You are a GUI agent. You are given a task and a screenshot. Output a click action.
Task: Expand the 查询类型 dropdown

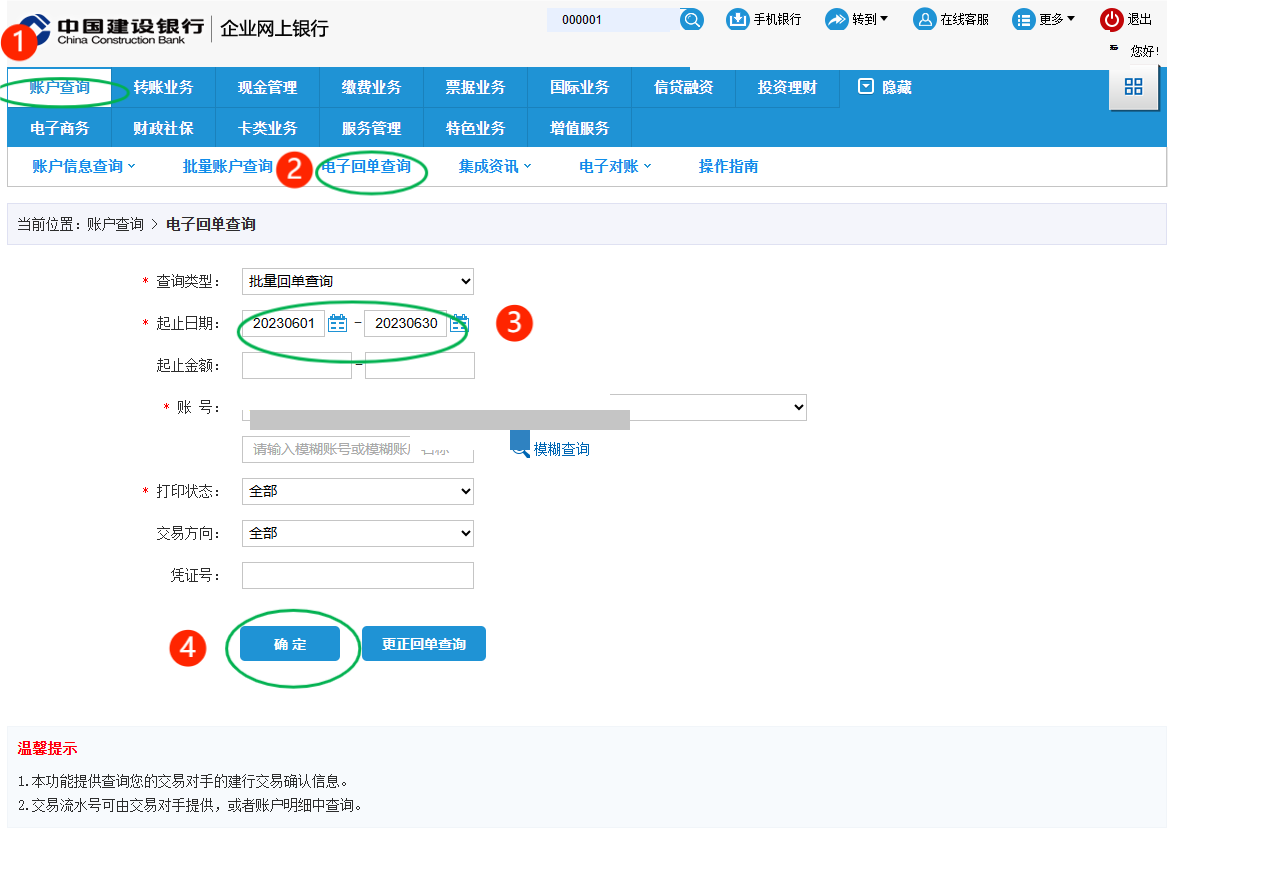pyautogui.click(x=357, y=281)
